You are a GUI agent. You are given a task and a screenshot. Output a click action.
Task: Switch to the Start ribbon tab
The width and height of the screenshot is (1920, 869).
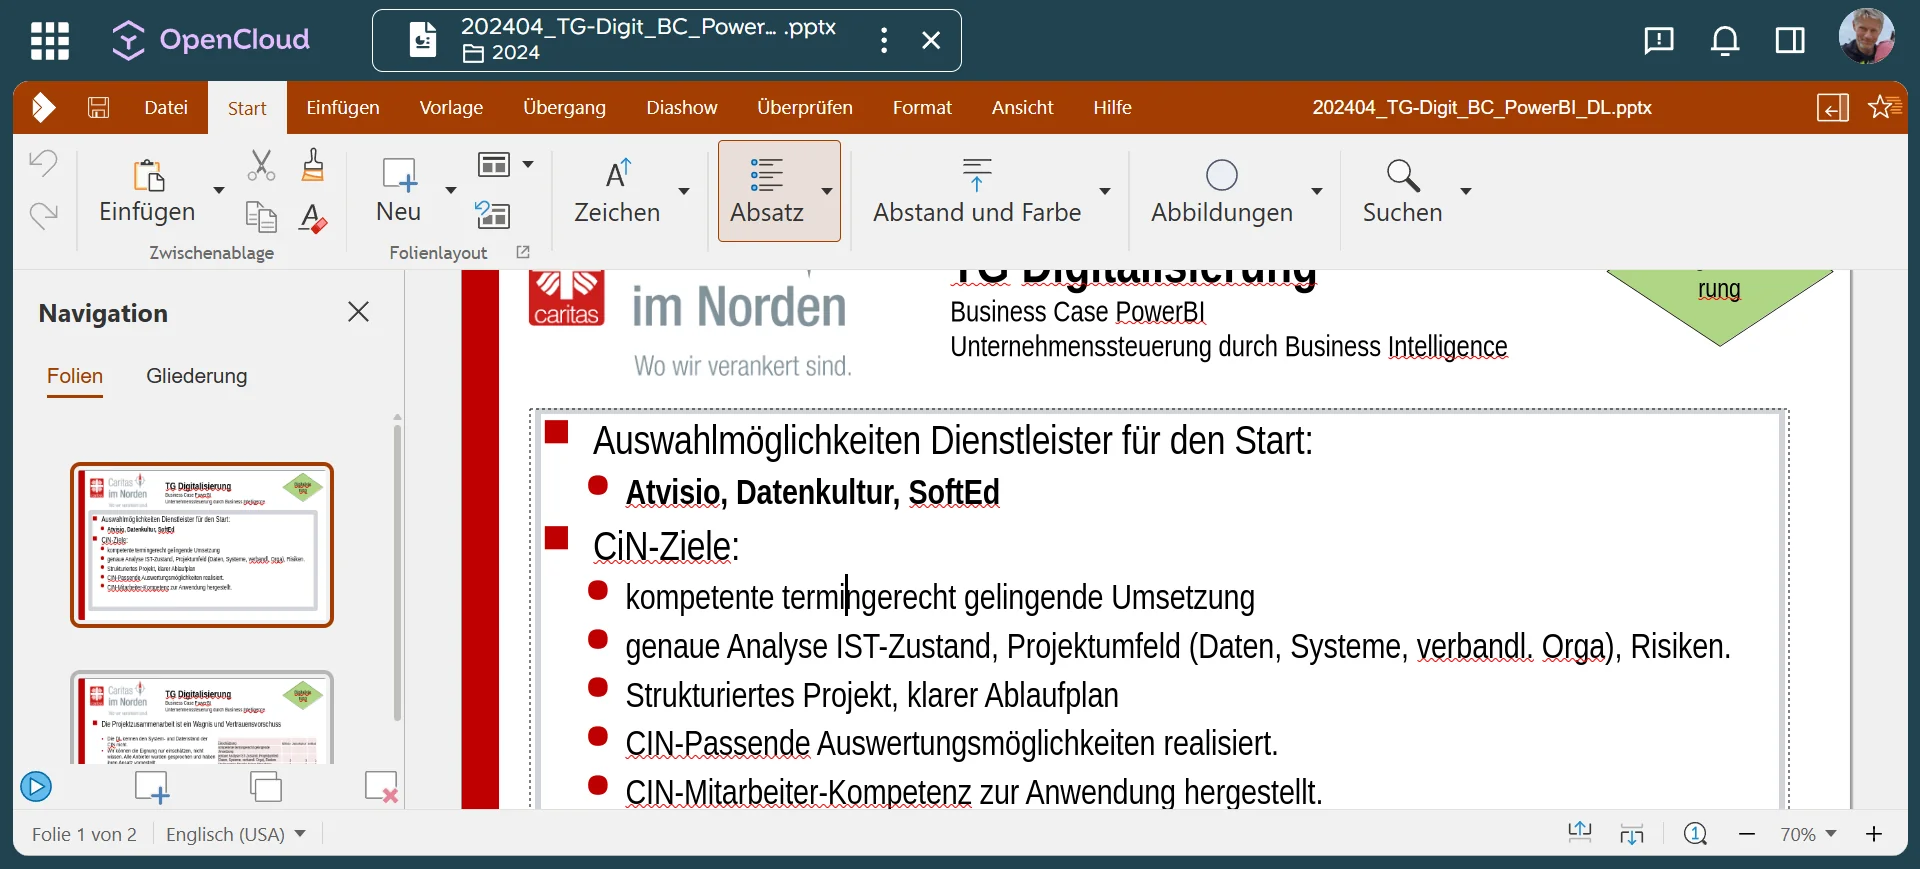click(247, 108)
